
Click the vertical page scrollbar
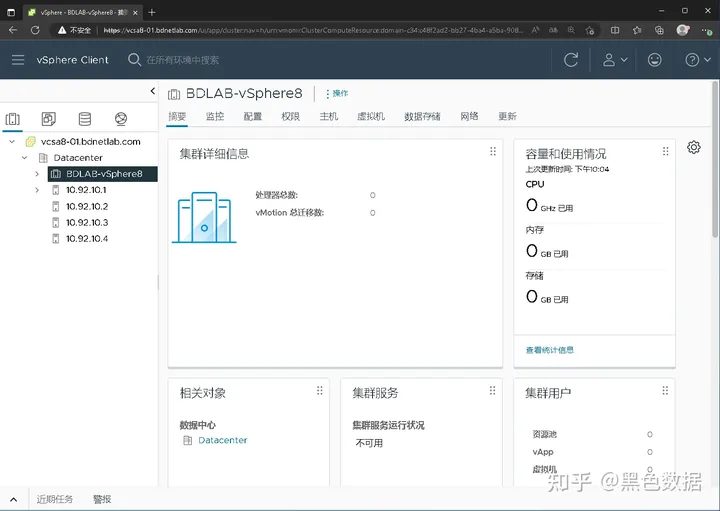(x=714, y=160)
